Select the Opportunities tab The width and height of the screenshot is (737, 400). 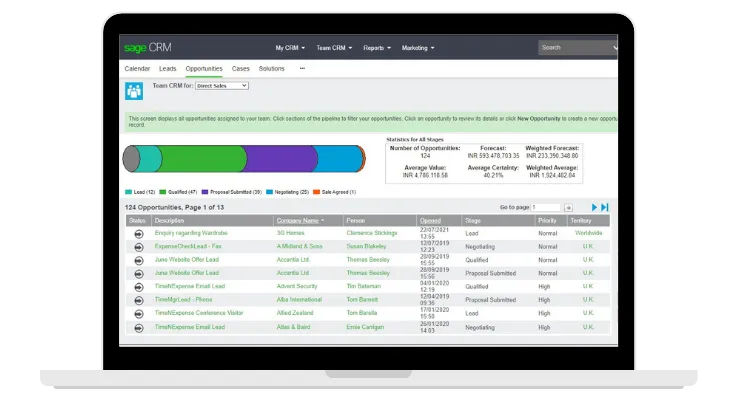tap(204, 69)
